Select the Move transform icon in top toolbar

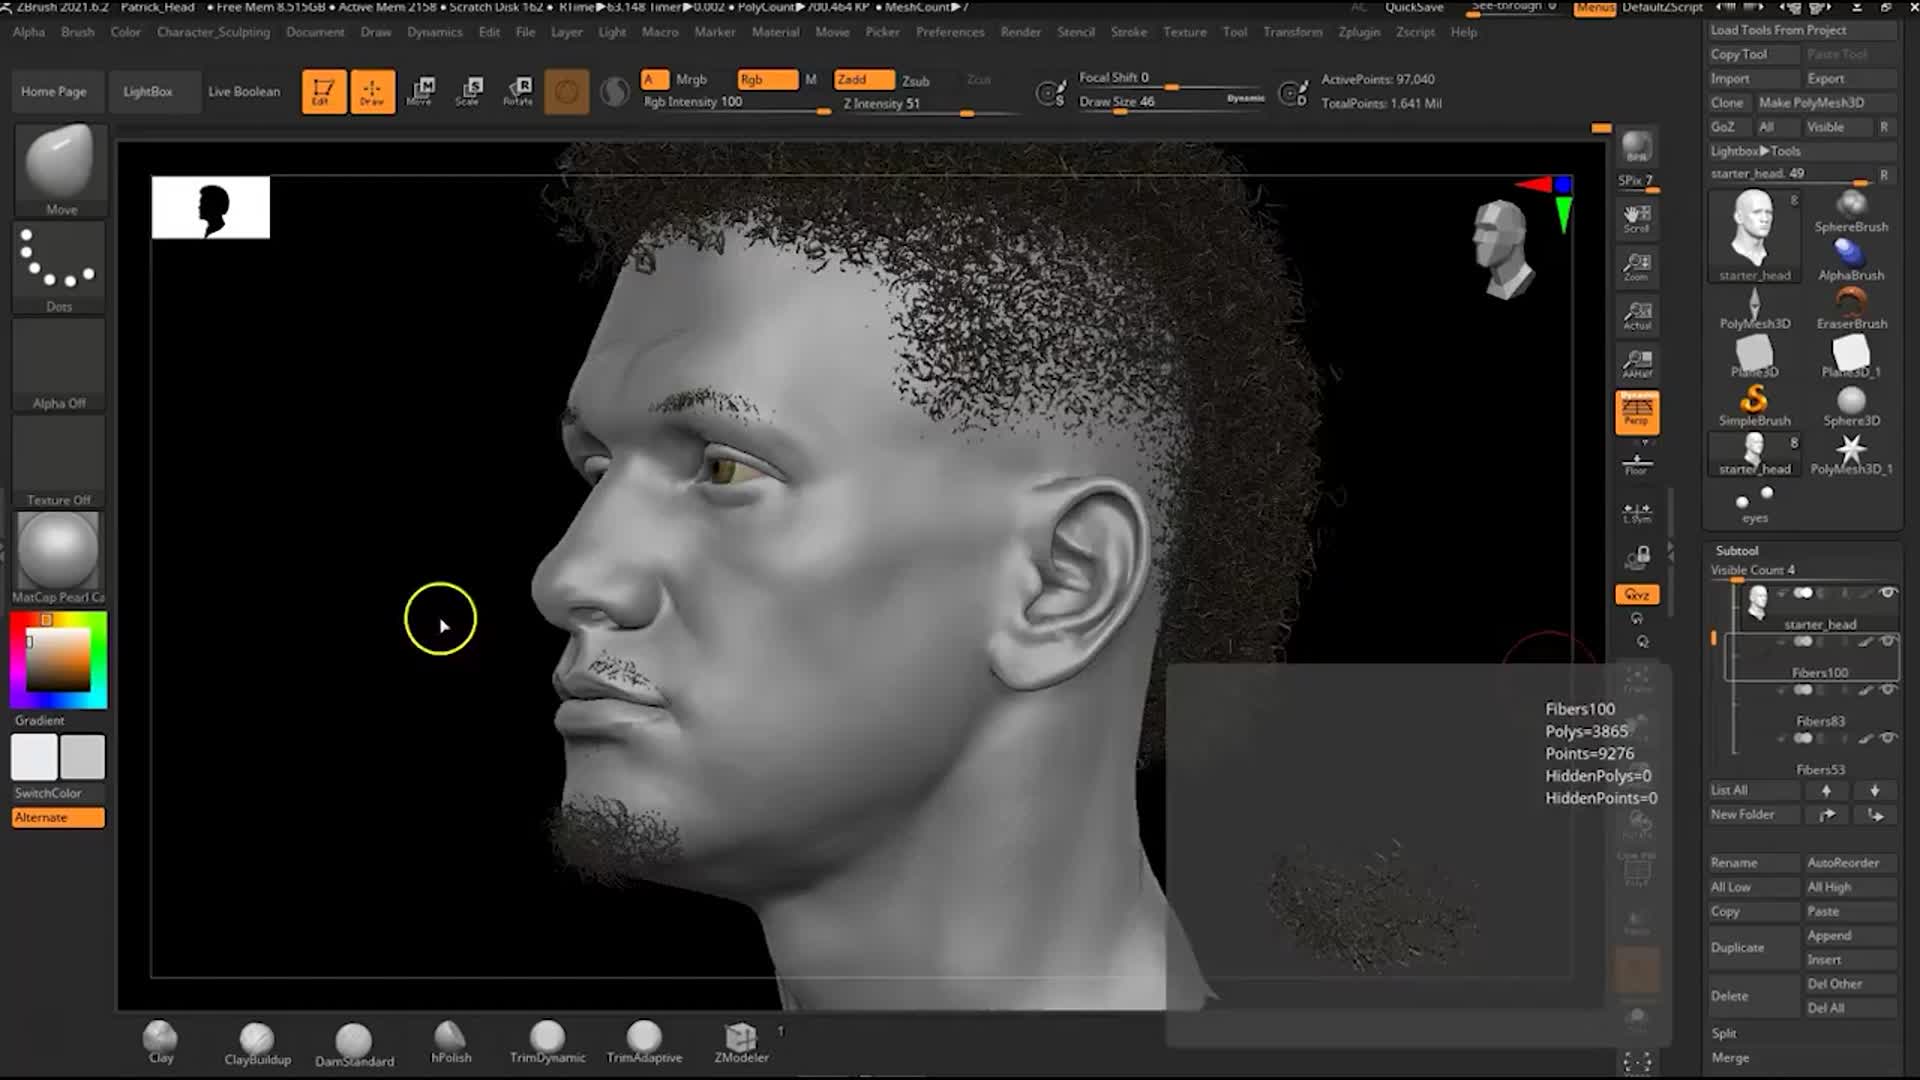point(420,91)
